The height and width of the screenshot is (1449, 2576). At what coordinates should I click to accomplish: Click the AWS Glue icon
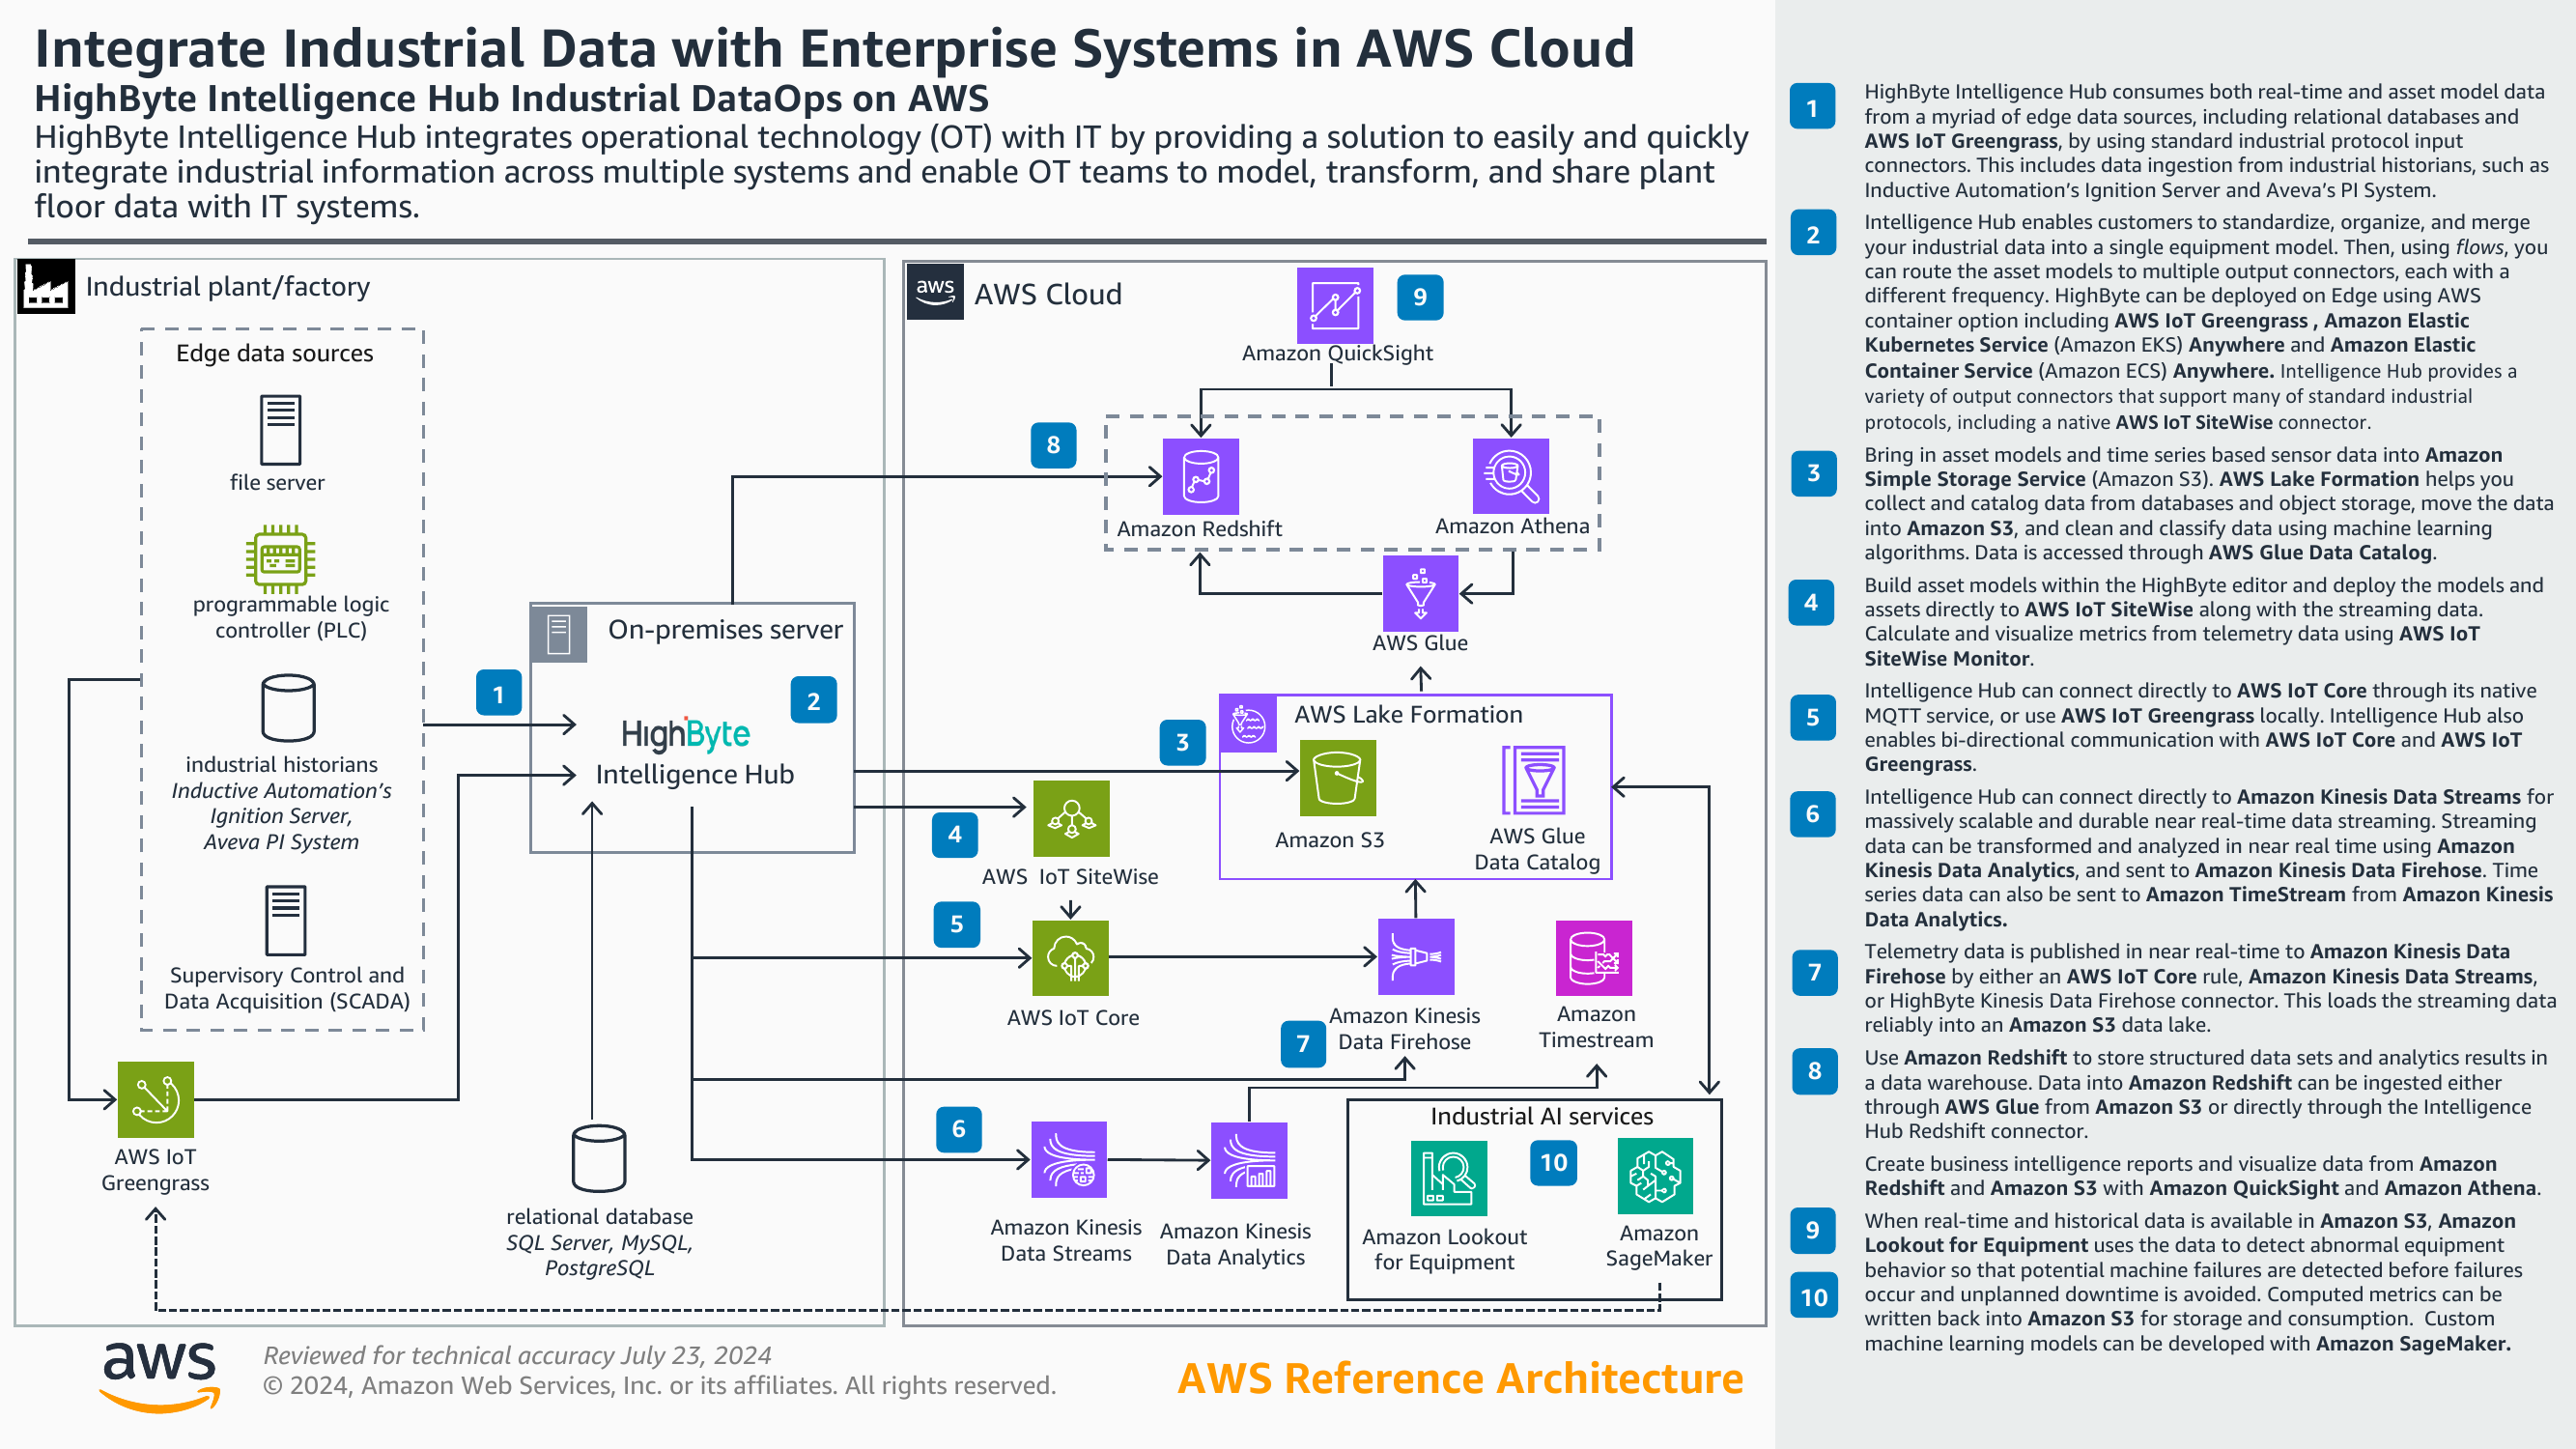1420,593
